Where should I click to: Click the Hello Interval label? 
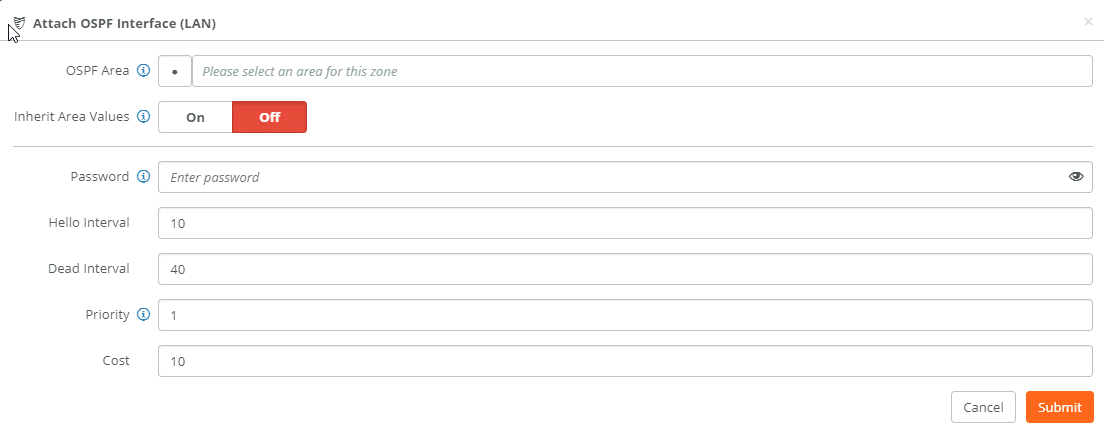coord(89,222)
